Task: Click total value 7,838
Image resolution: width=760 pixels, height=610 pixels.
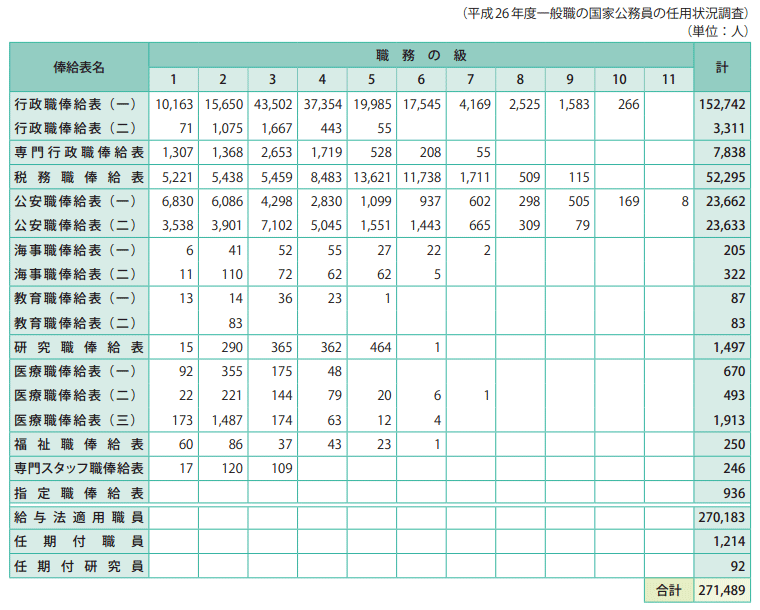Action: pyautogui.click(x=728, y=153)
